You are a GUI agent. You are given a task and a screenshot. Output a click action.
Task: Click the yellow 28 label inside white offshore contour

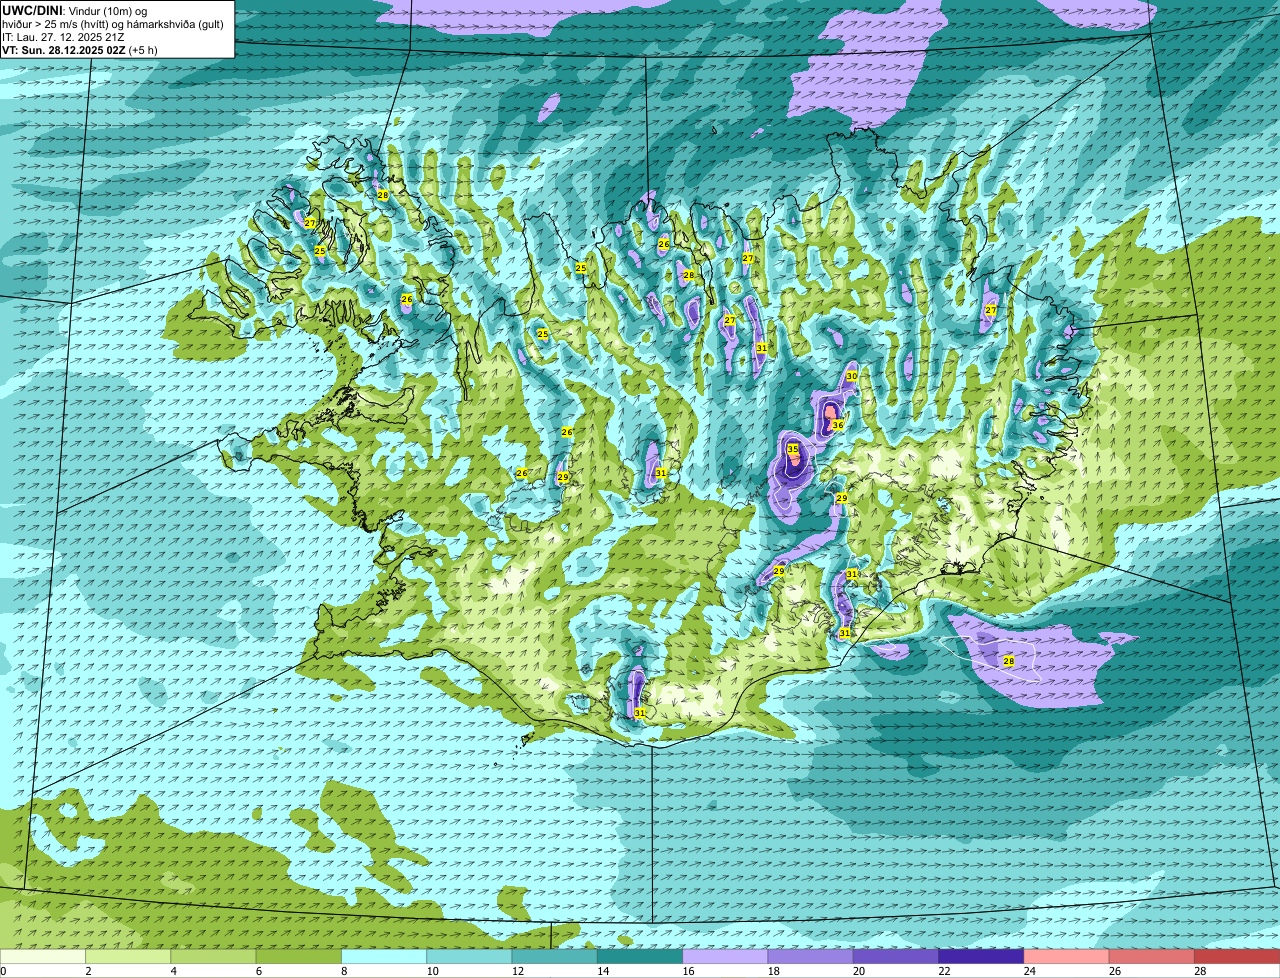[x=1008, y=661]
